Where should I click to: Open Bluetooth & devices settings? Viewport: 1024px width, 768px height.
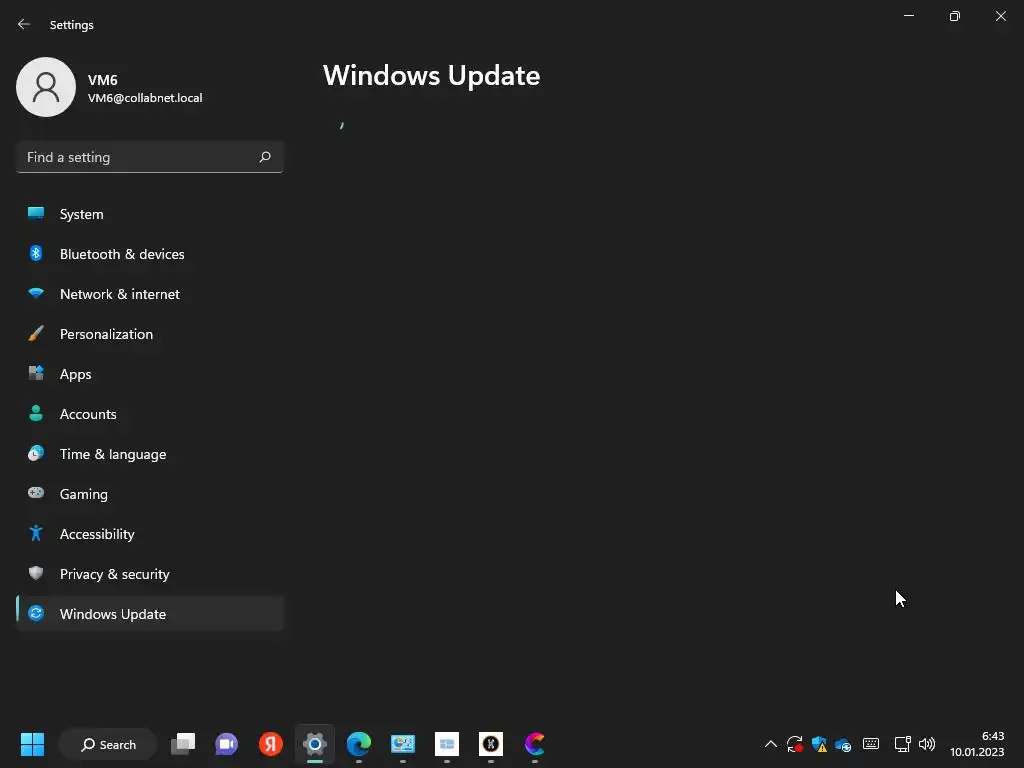[x=150, y=254]
